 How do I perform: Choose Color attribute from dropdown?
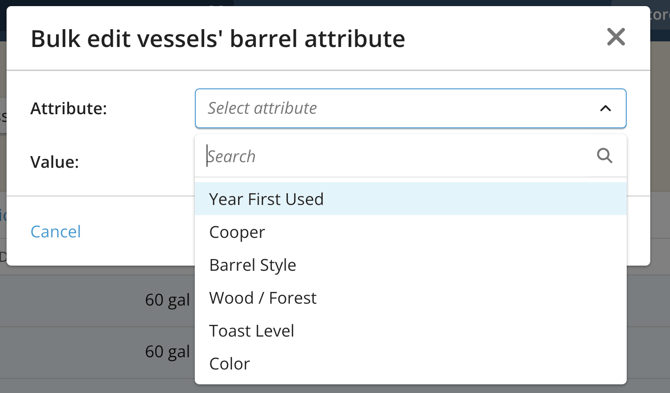coord(411,364)
